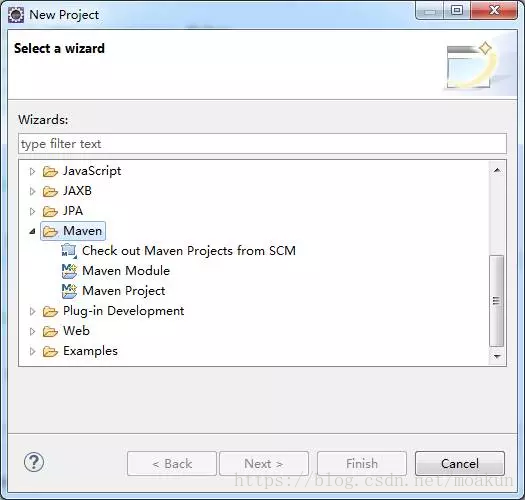525x500 pixels.
Task: Select the 'Maven Project' wizard
Action: click(124, 291)
